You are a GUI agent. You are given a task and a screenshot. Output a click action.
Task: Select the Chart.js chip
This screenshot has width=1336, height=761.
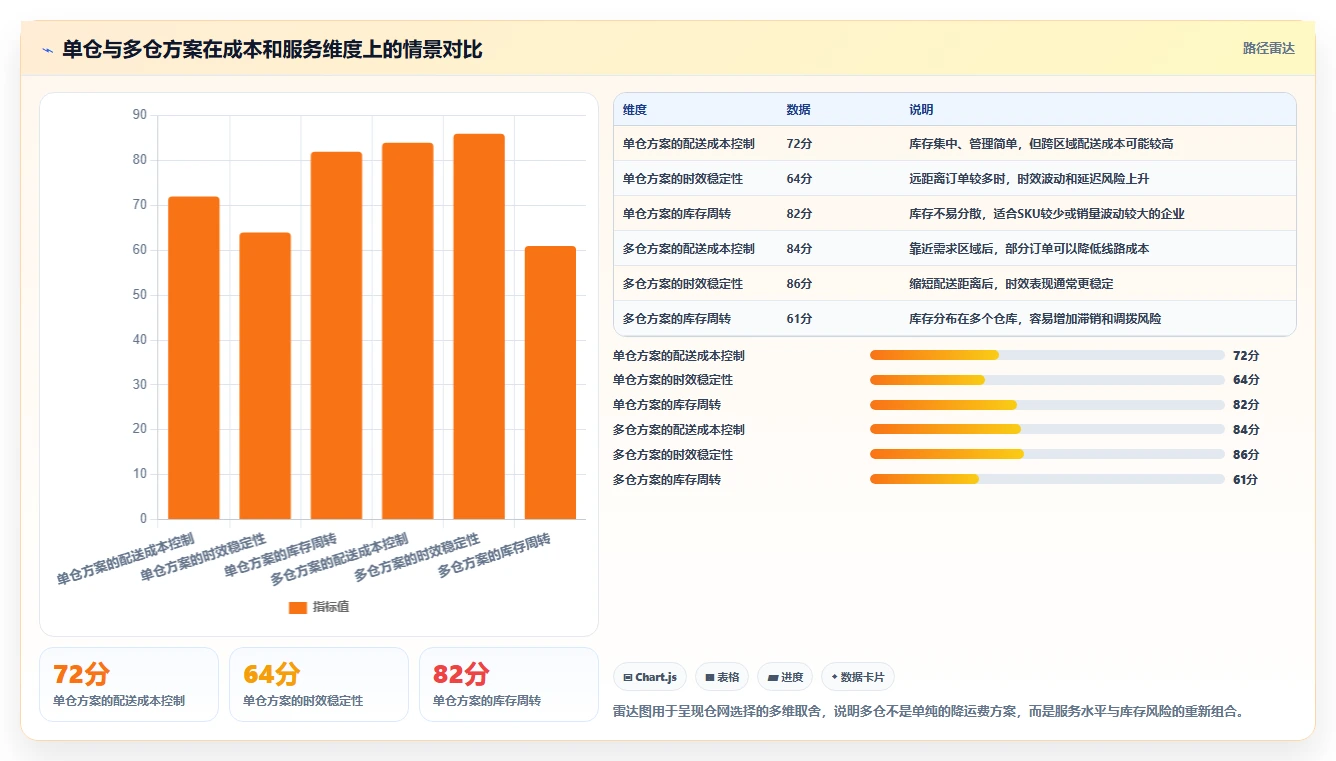coord(649,677)
